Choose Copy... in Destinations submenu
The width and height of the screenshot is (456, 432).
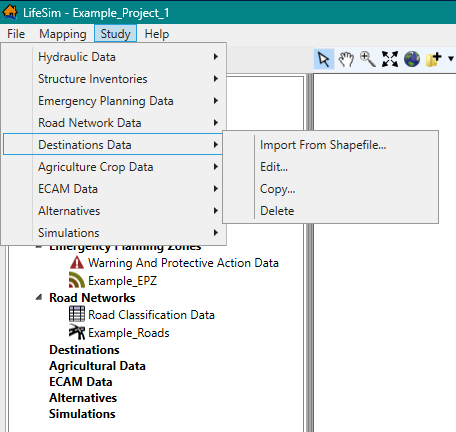(x=330, y=189)
